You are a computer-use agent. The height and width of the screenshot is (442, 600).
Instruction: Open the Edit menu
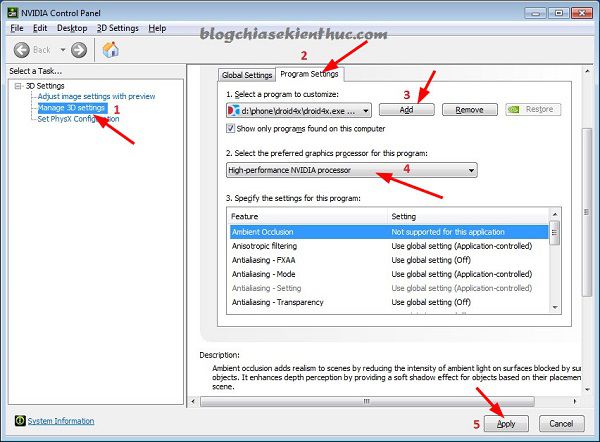40,28
